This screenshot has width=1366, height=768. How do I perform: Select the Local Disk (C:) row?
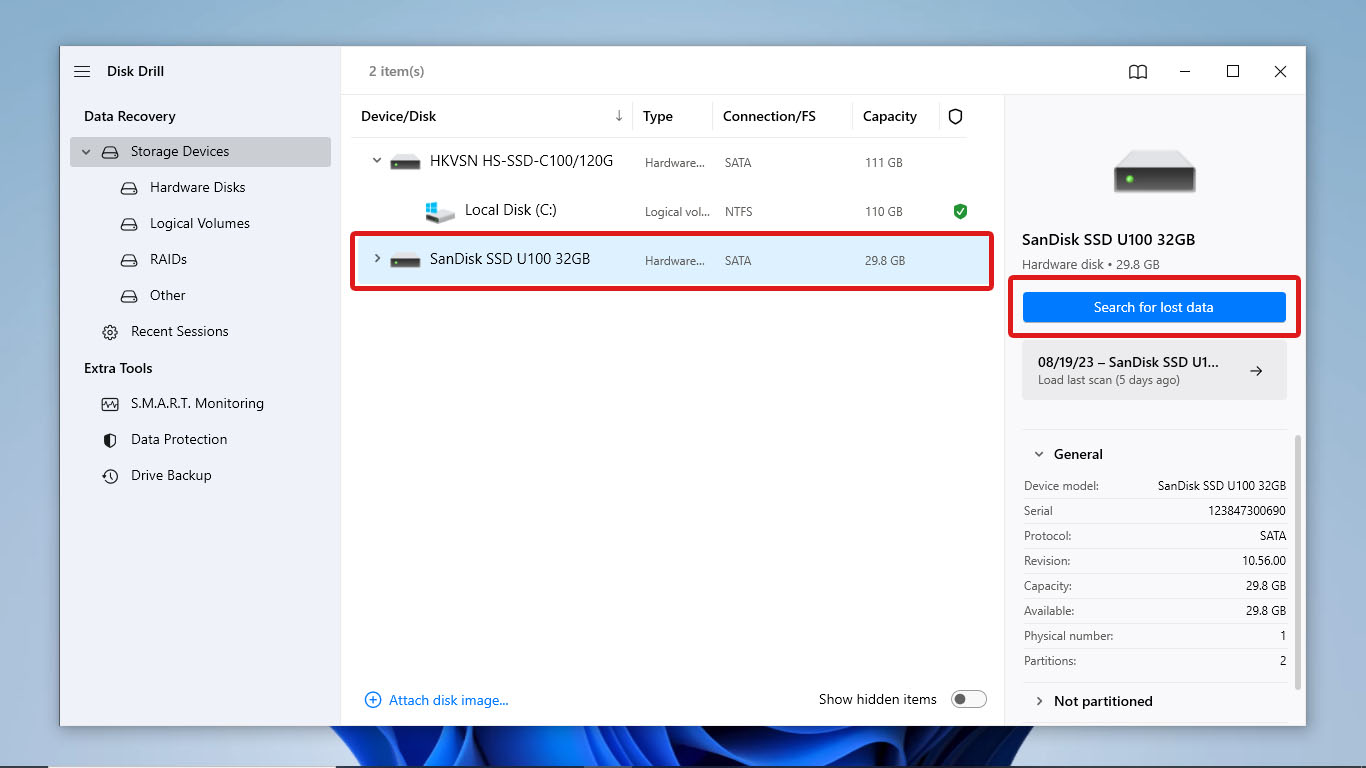point(671,211)
